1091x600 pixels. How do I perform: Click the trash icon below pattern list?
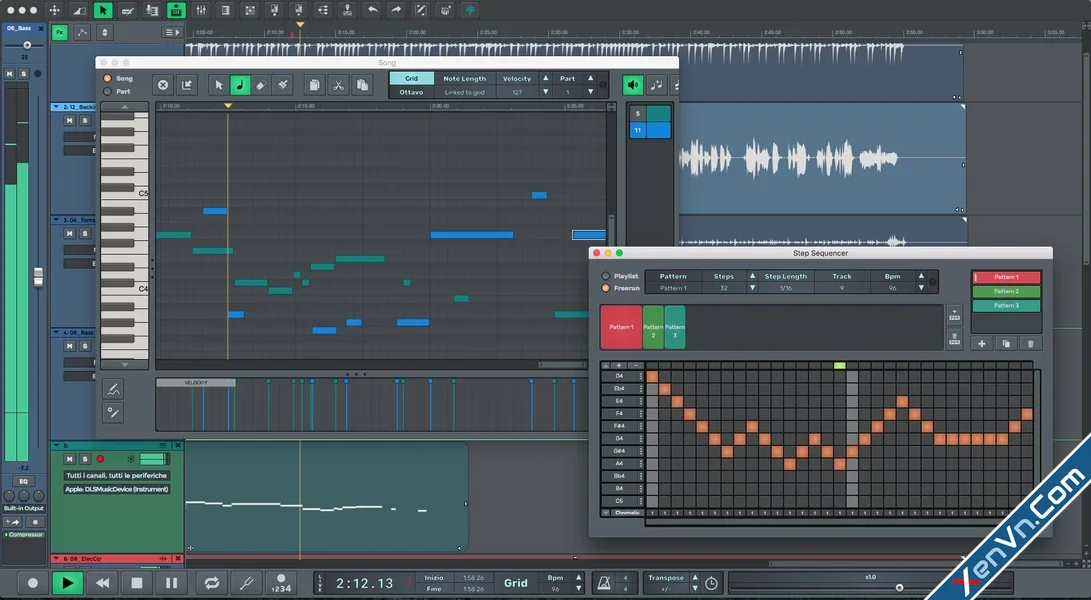(1030, 343)
